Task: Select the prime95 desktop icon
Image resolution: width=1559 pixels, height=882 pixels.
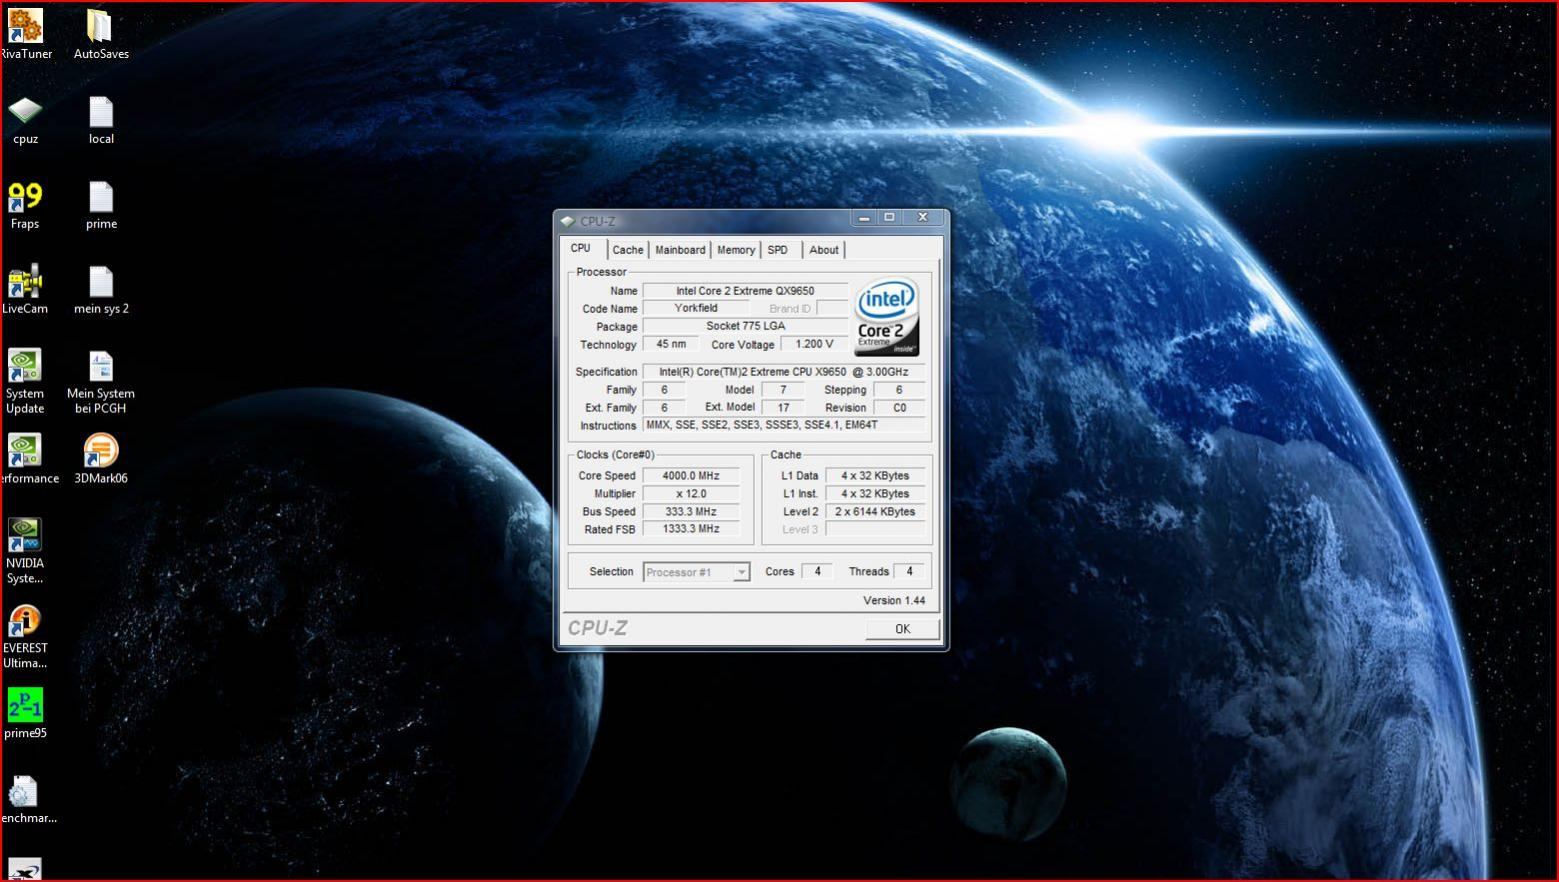Action: click(25, 714)
